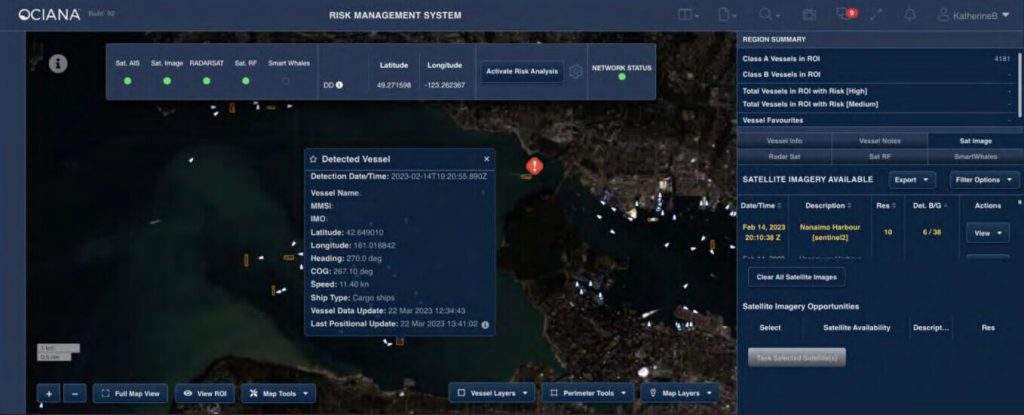This screenshot has height=415, width=1024.
Task: Toggle the Sat. AIS data source
Action: pos(127,81)
